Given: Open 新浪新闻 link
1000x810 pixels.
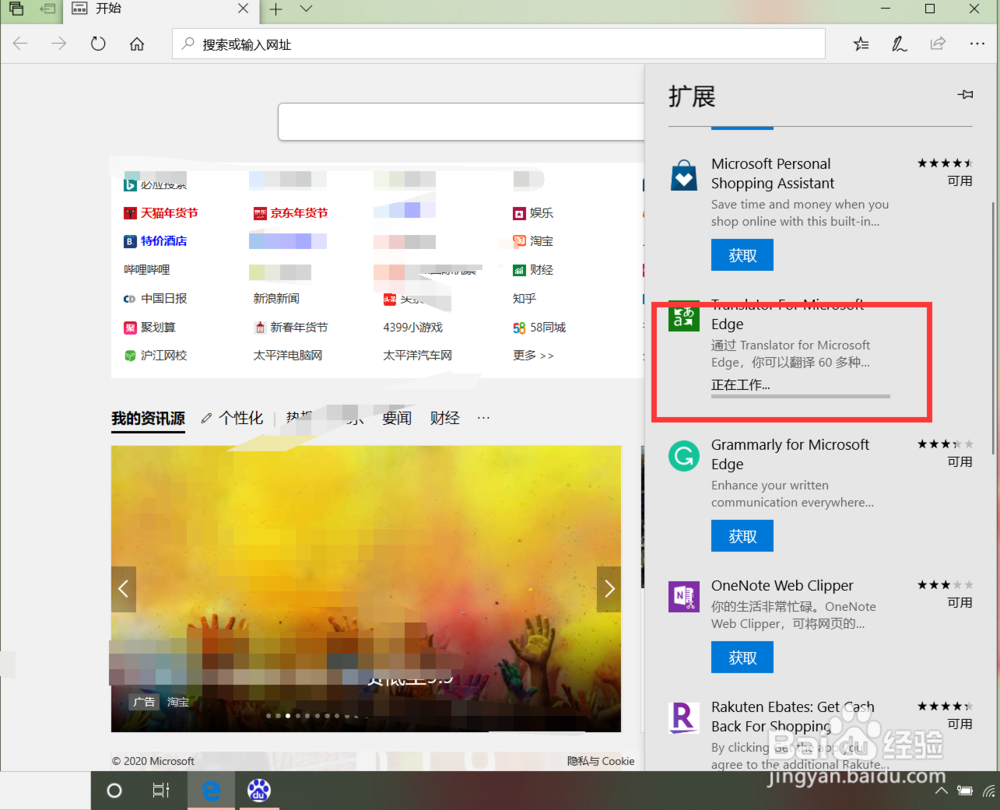Looking at the screenshot, I should click(276, 298).
